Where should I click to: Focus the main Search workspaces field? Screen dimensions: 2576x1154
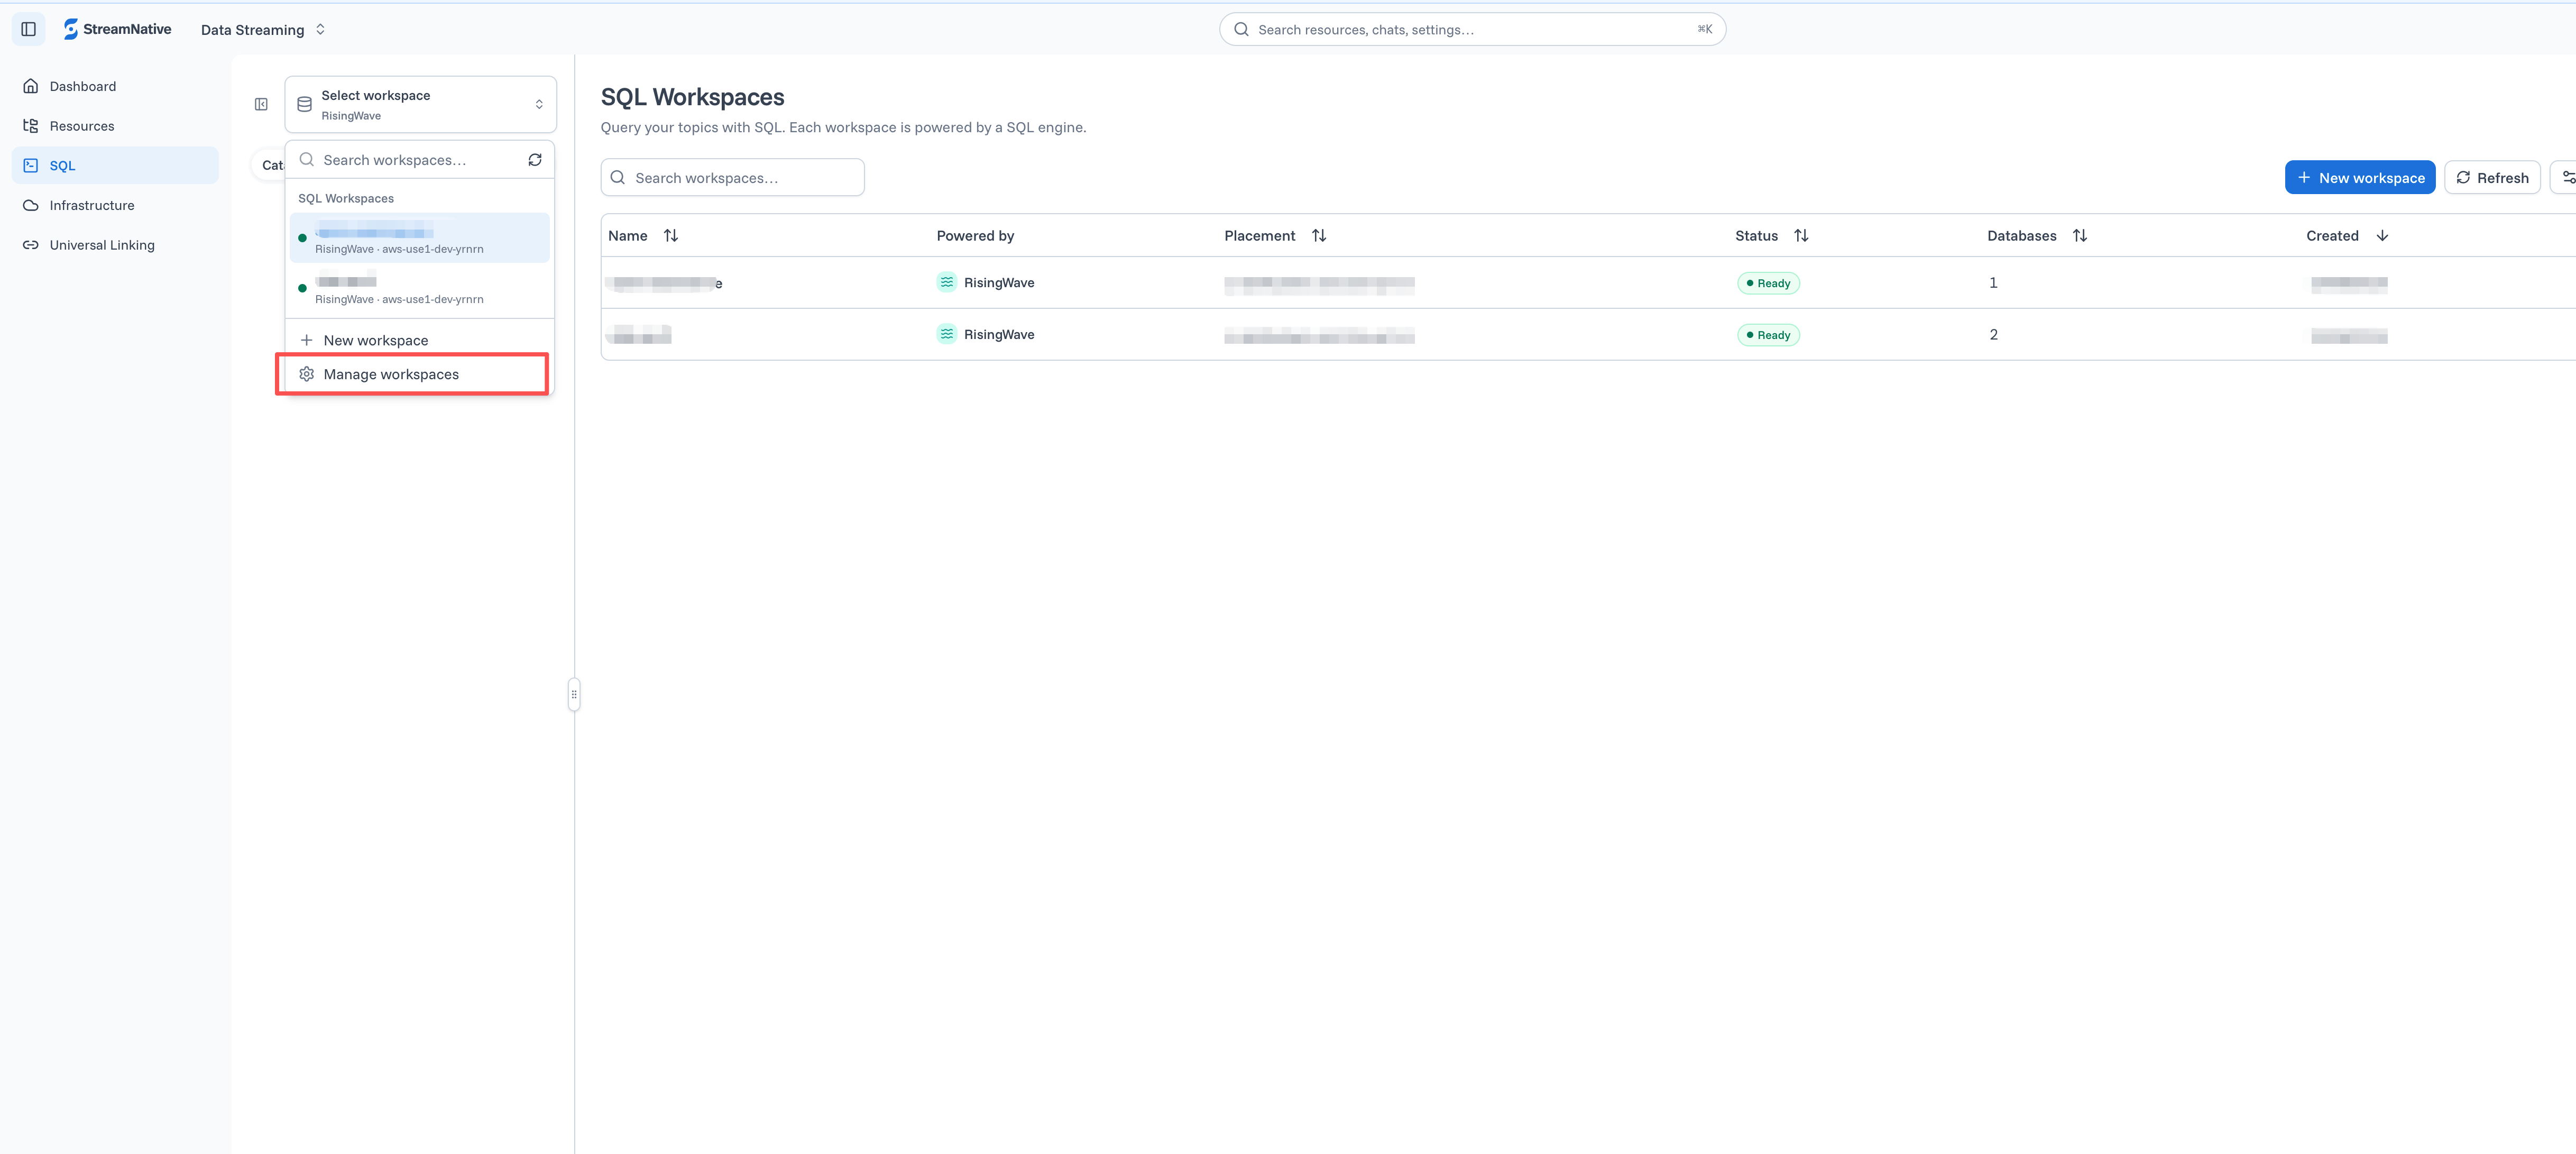pos(732,178)
